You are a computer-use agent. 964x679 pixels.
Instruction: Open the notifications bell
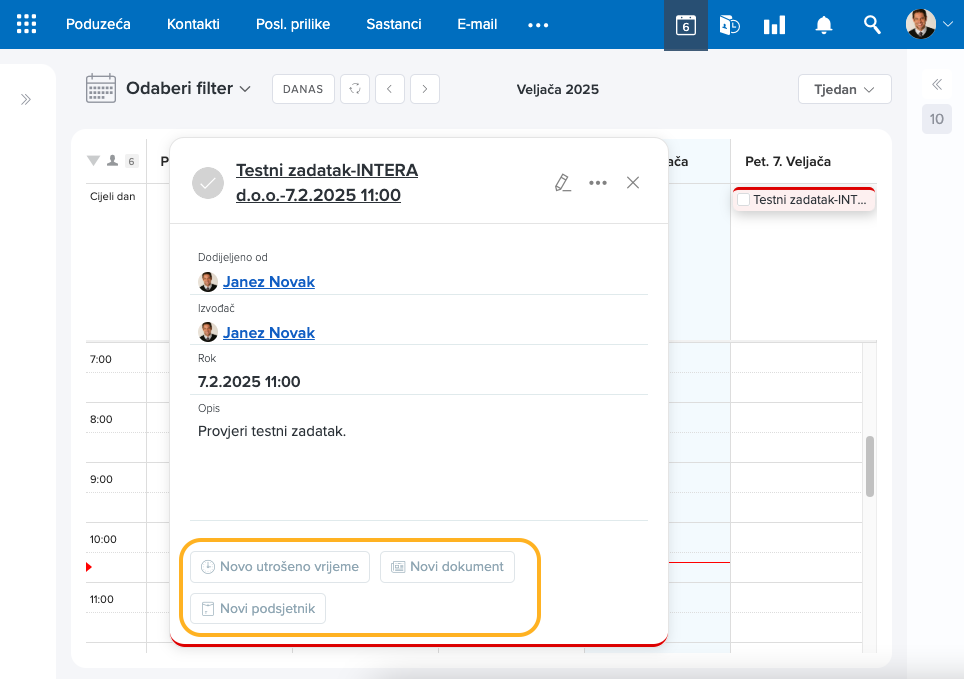click(824, 25)
